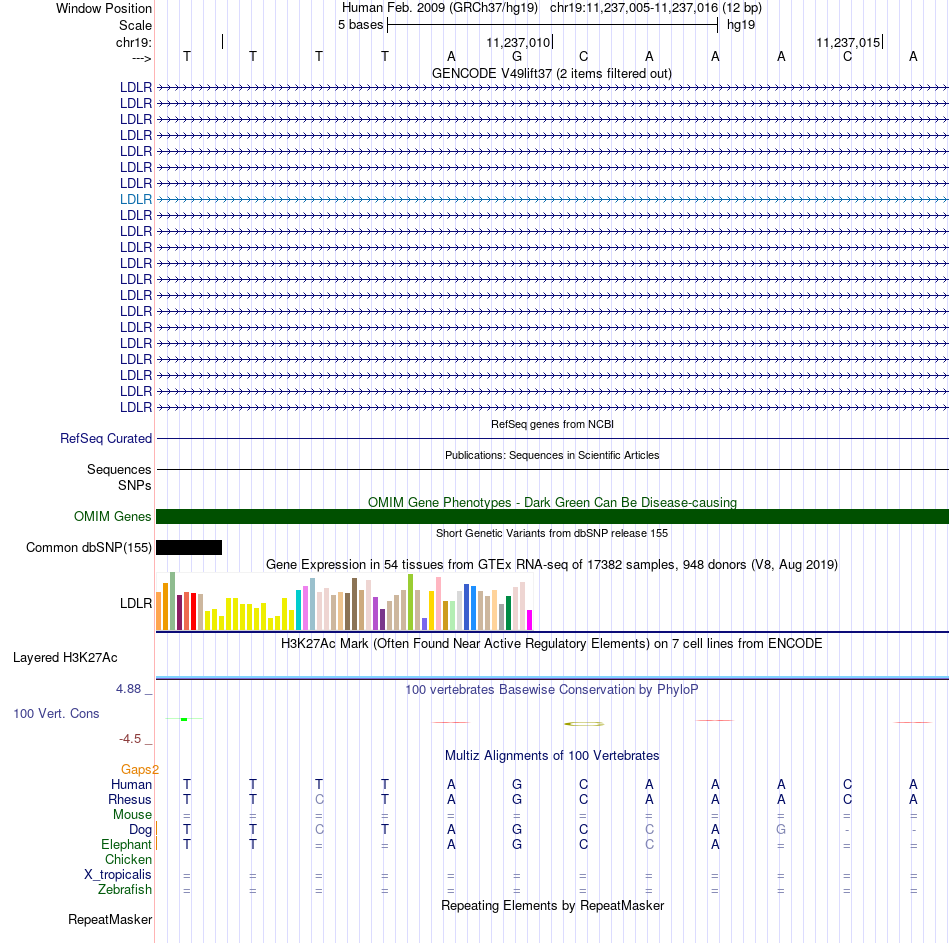950x943 pixels.
Task: Open OMIM Gene Phenotypes track title
Action: tap(552, 502)
